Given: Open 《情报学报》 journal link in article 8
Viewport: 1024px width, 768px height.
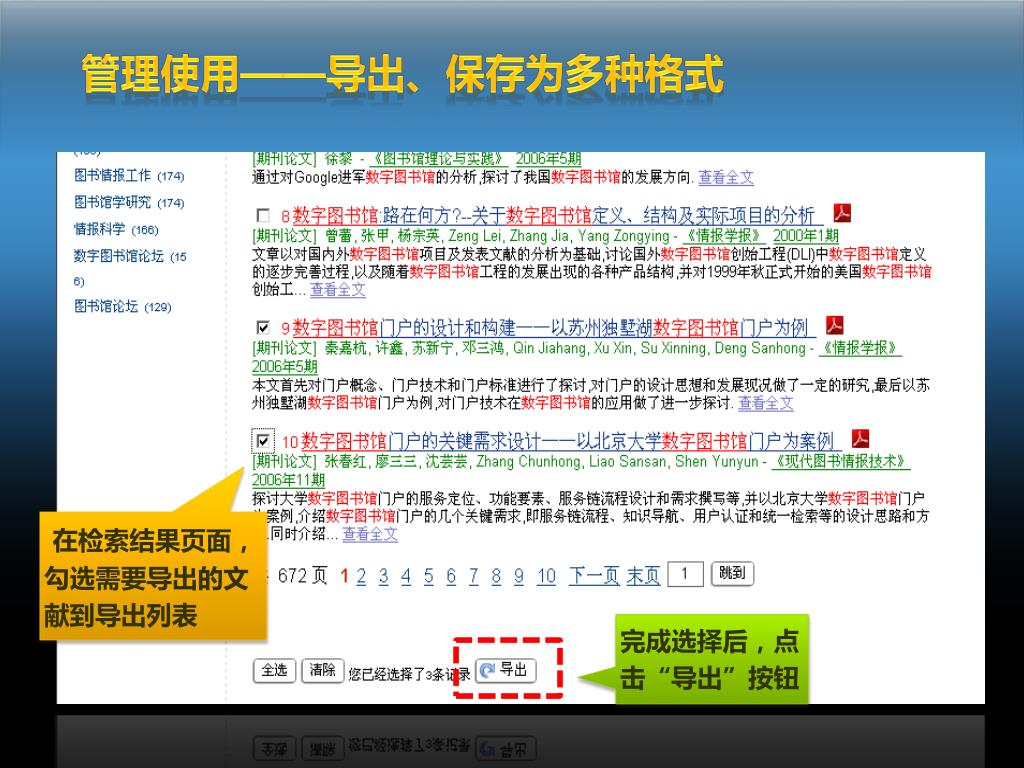Looking at the screenshot, I should 723,235.
